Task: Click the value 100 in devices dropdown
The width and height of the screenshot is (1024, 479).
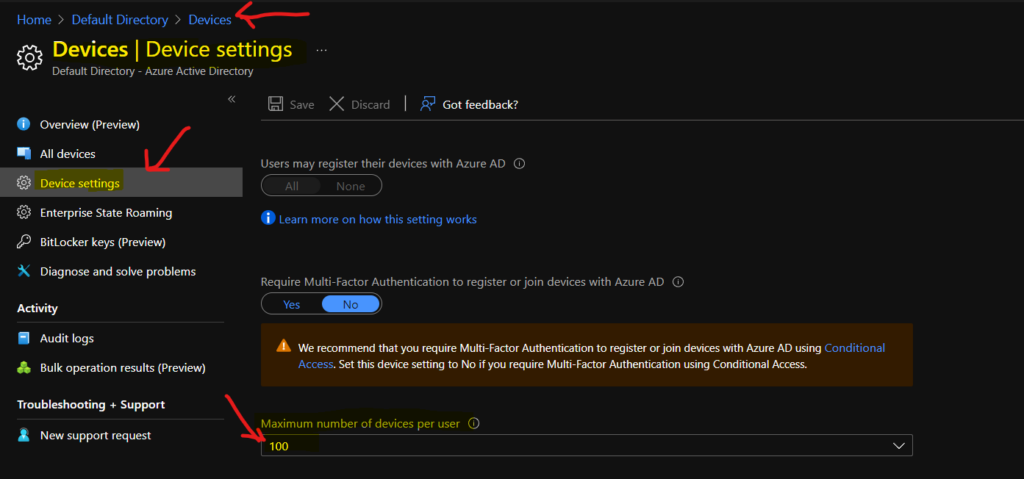Action: [279, 446]
